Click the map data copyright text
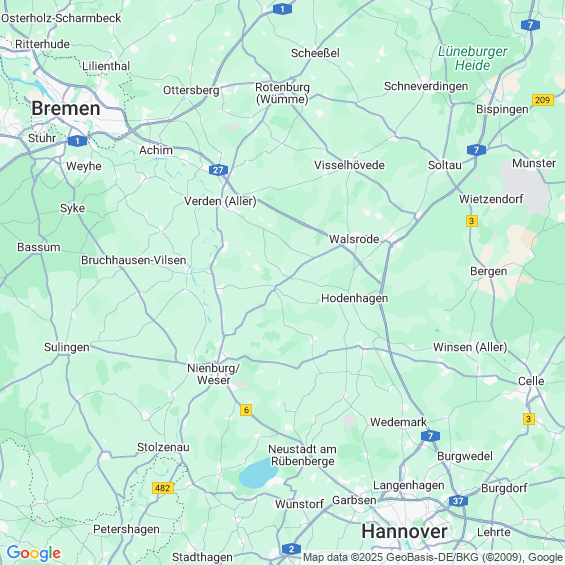 tap(433, 557)
